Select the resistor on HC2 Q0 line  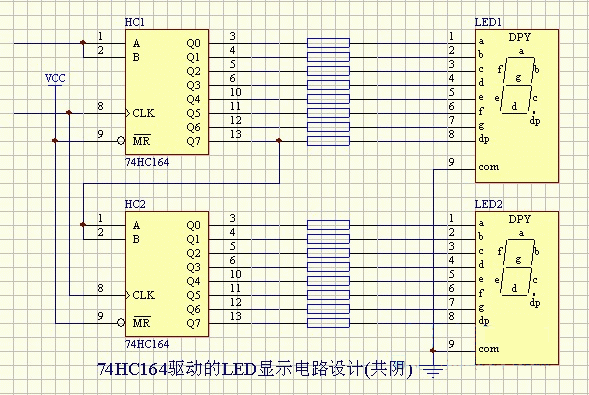pos(328,225)
